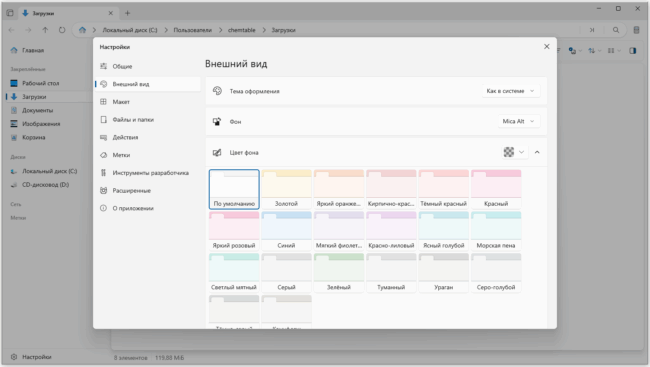Viewport: 650px width, 367px height.
Task: Select the Туманный background color
Action: click(x=391, y=273)
